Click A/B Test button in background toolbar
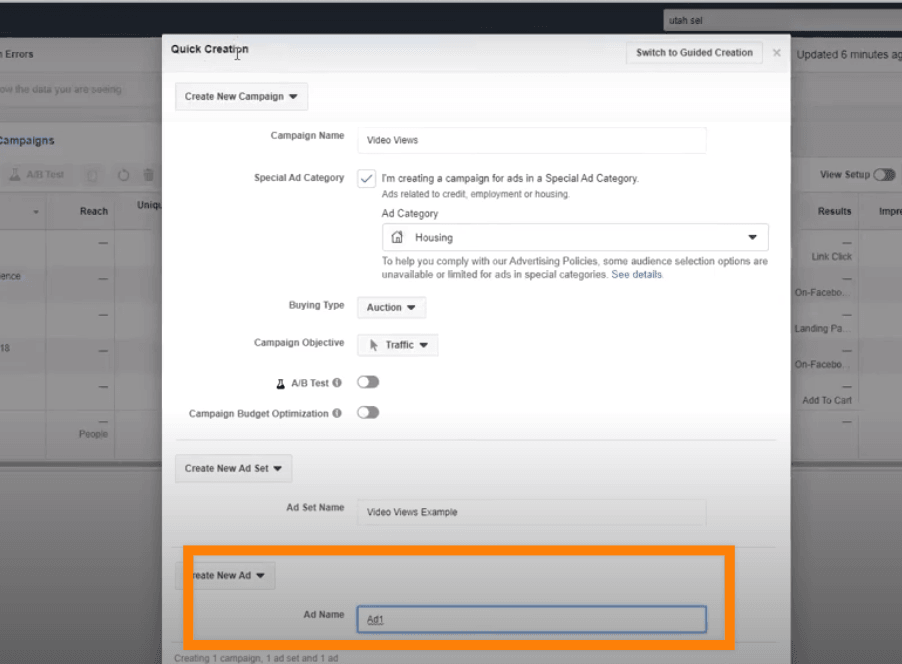This screenshot has width=902, height=664. click(37, 174)
